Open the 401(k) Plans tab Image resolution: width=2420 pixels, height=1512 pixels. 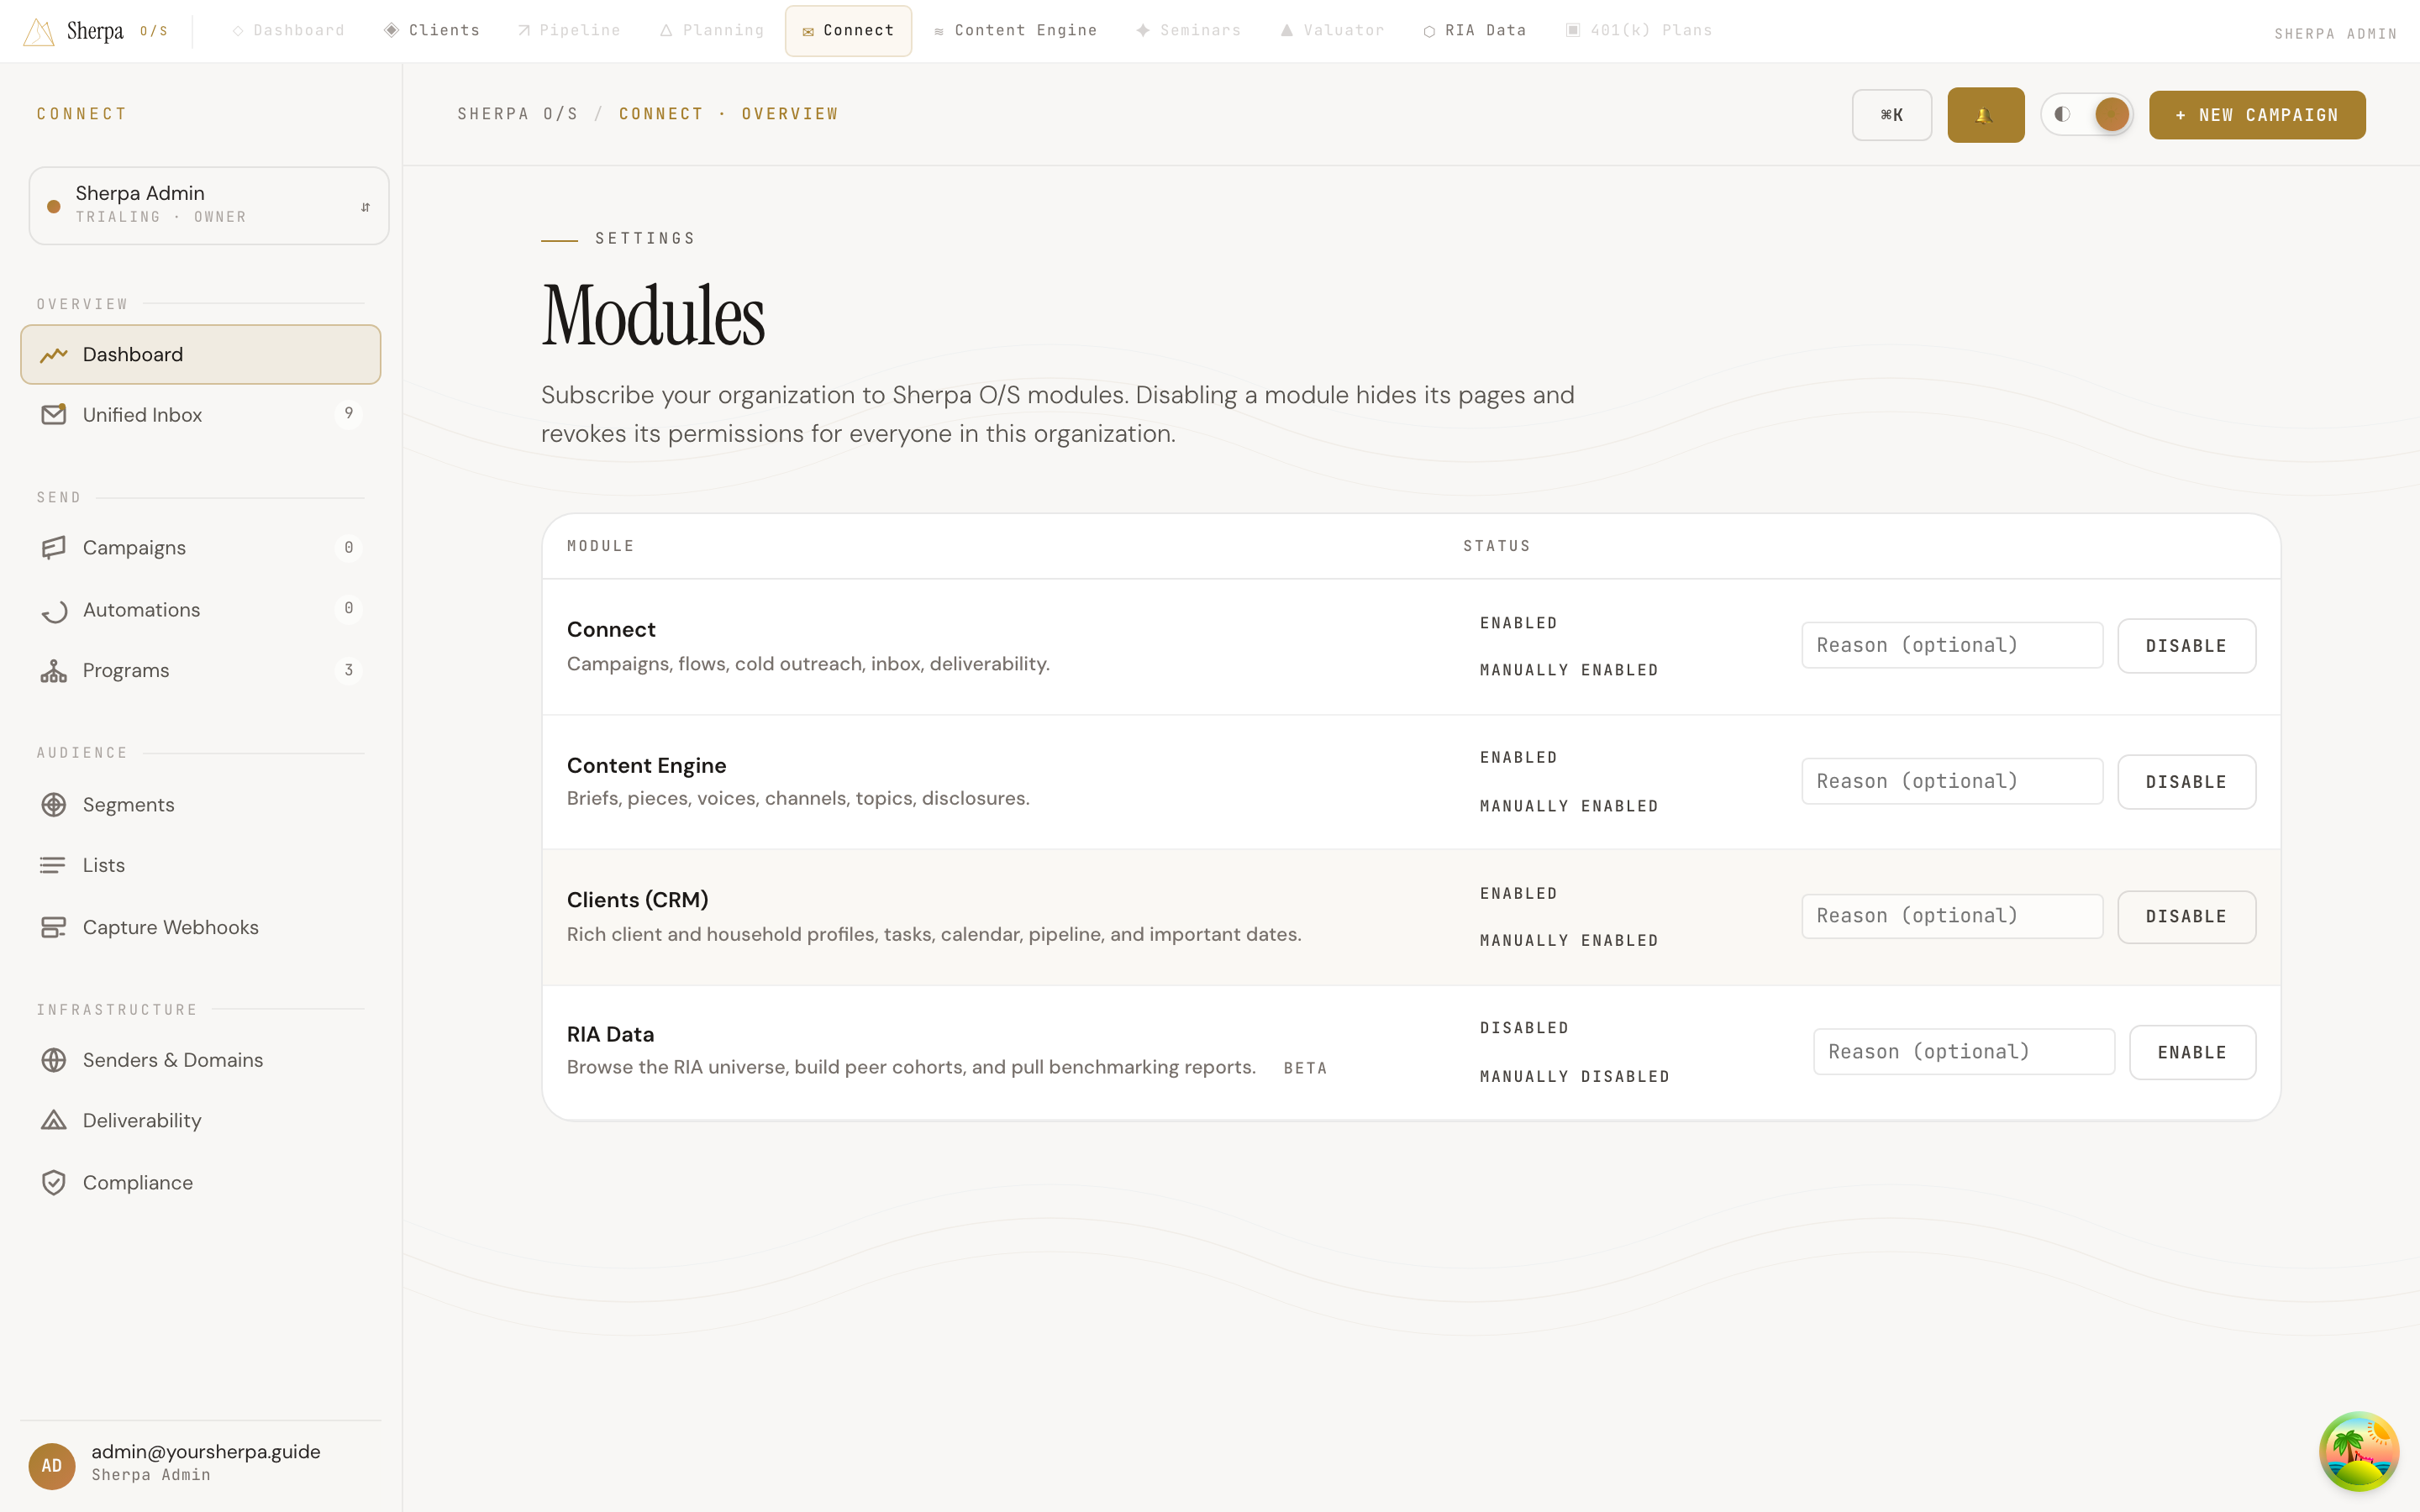pyautogui.click(x=1639, y=31)
